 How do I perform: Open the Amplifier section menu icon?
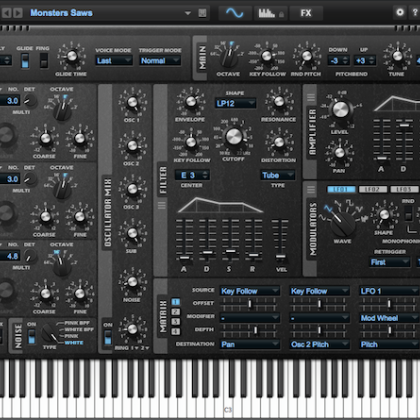[x=311, y=97]
